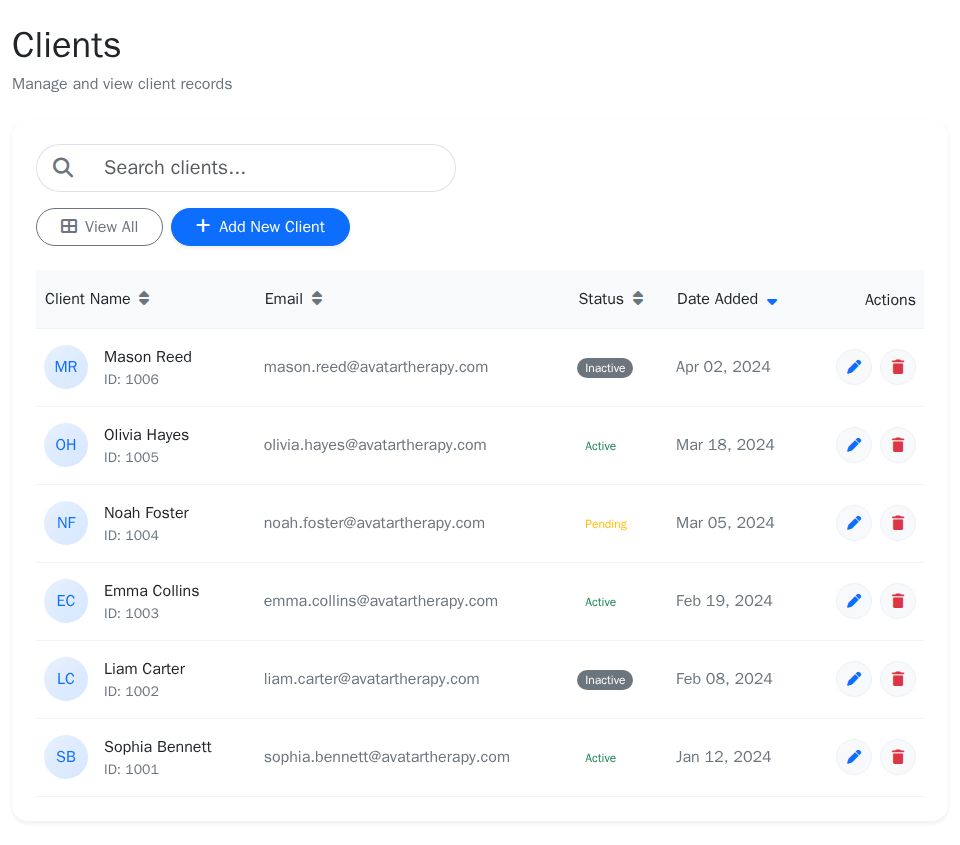Click Noah Foster's Pending status
This screenshot has width=960, height=845.
tap(606, 523)
